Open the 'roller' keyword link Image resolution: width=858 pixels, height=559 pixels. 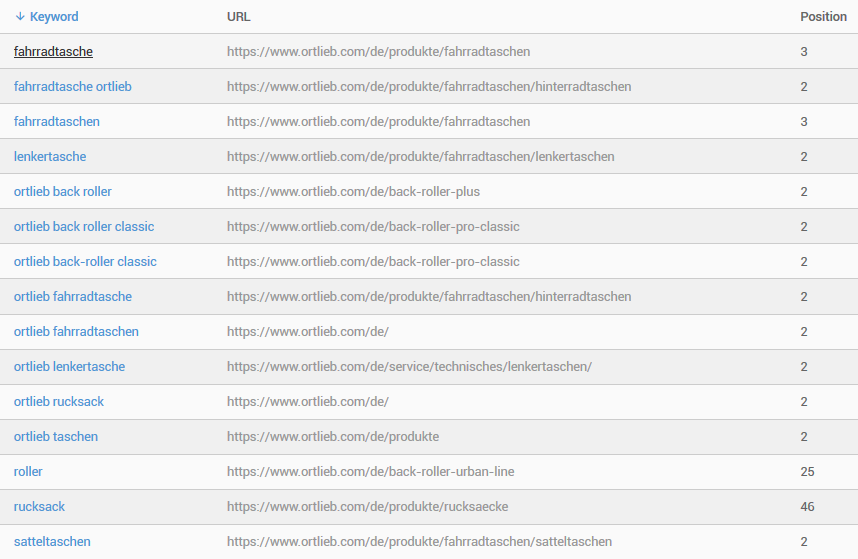tap(28, 471)
